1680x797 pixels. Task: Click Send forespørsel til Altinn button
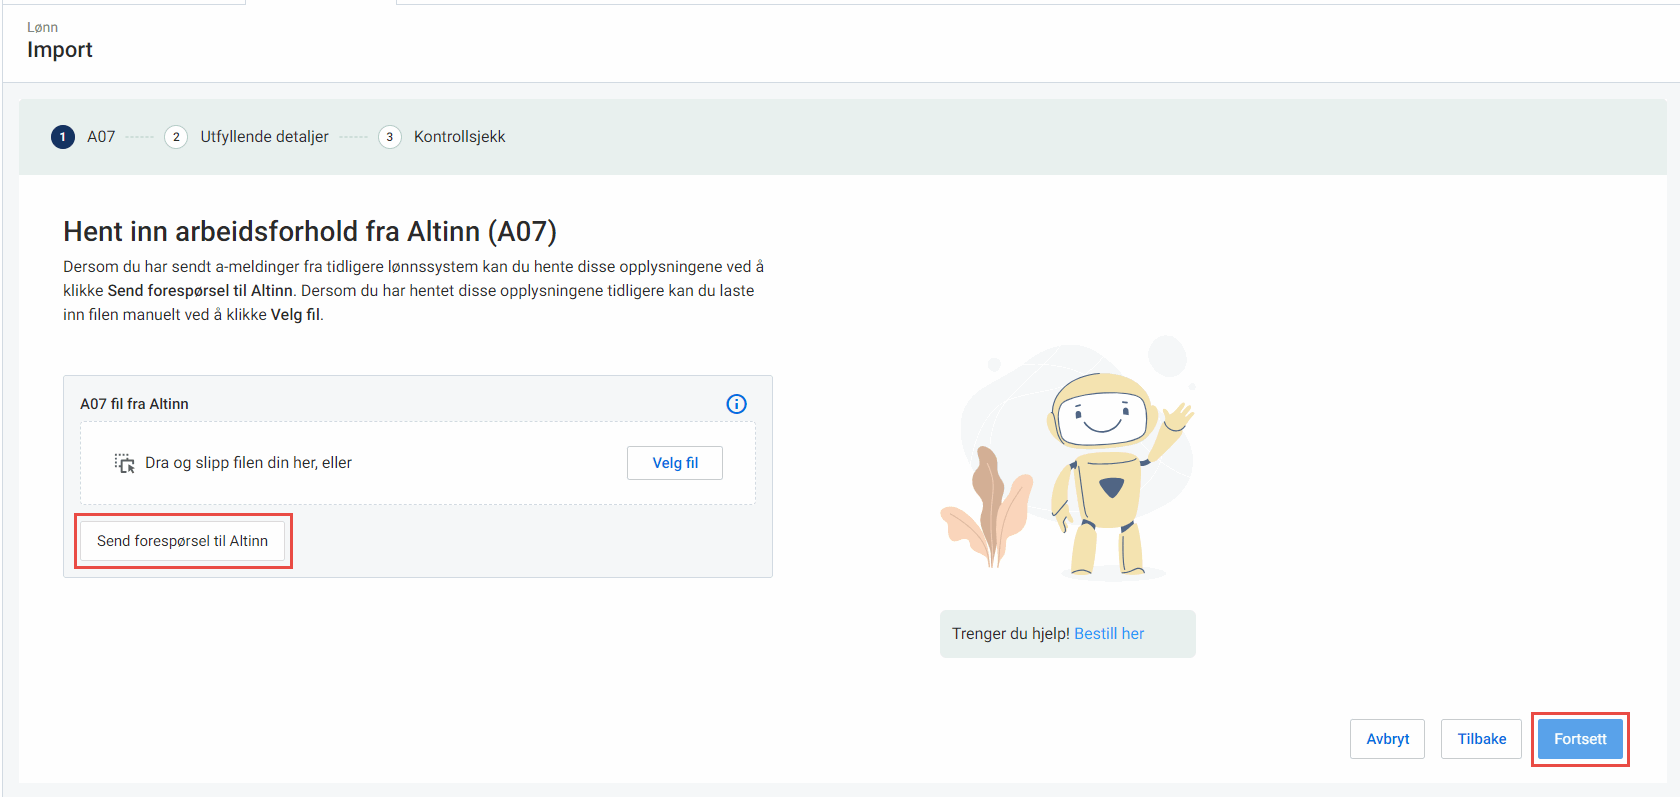(182, 541)
